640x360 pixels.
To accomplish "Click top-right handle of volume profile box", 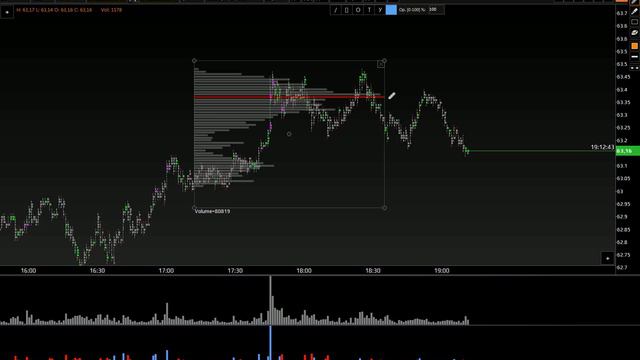I will (x=384, y=61).
